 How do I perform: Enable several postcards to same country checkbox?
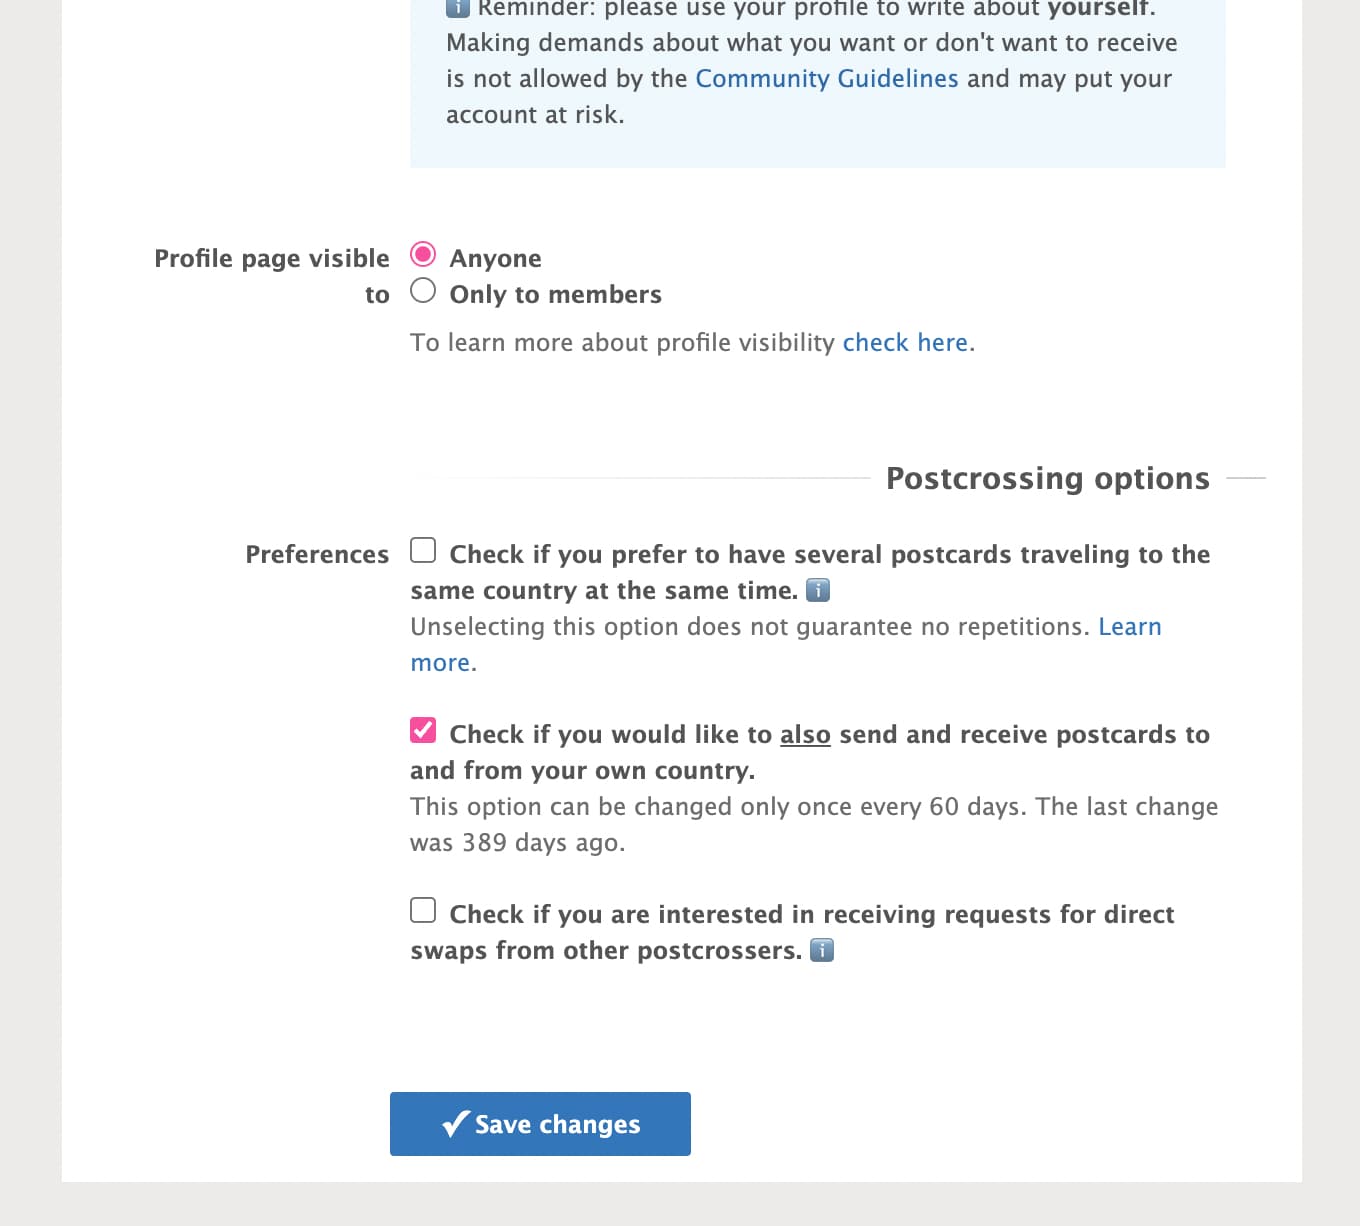(x=423, y=551)
